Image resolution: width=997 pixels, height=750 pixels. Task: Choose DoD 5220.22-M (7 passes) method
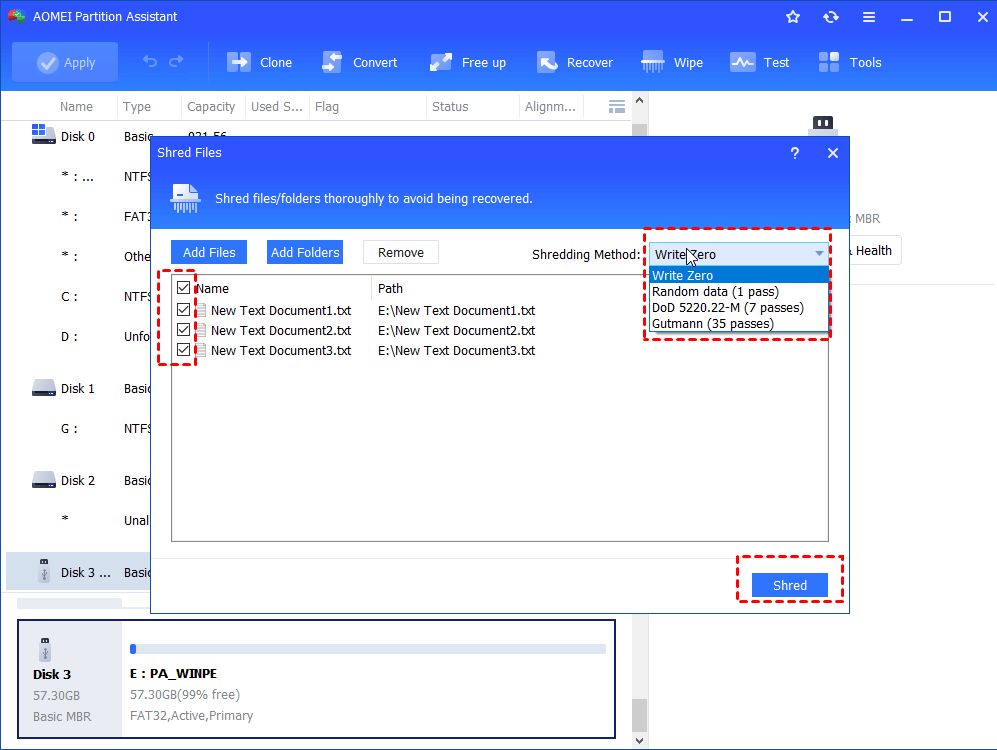739,308
